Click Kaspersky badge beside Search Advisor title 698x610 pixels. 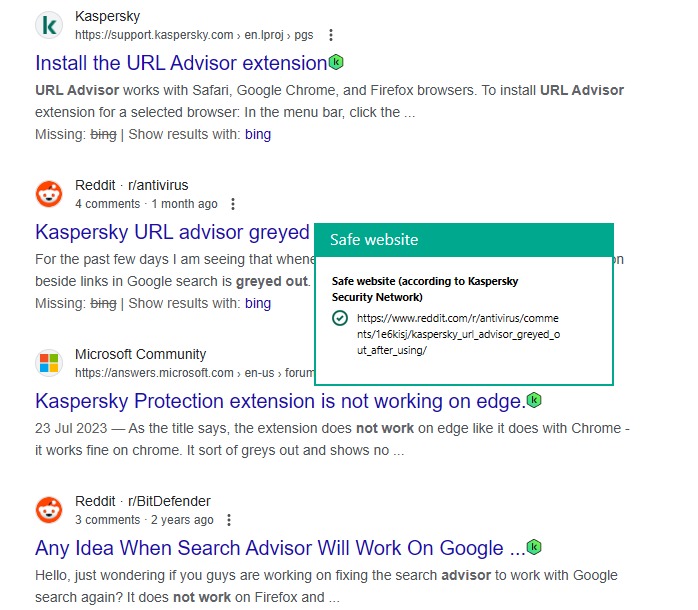click(535, 547)
